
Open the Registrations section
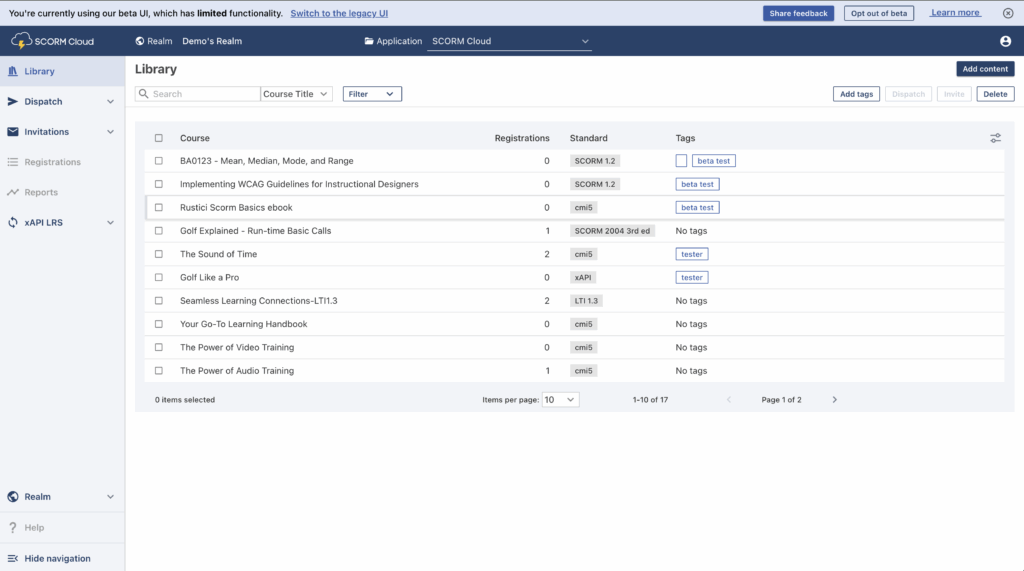[62, 162]
